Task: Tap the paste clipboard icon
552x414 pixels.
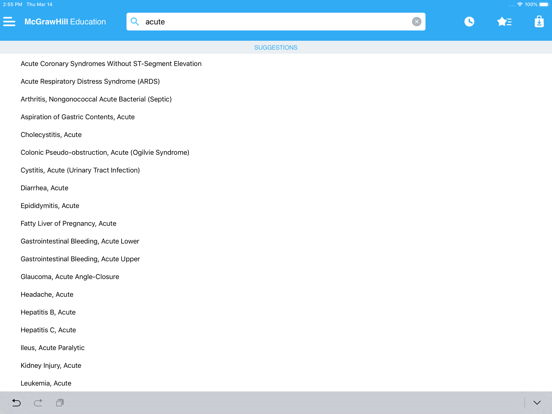Action: pyautogui.click(x=60, y=403)
